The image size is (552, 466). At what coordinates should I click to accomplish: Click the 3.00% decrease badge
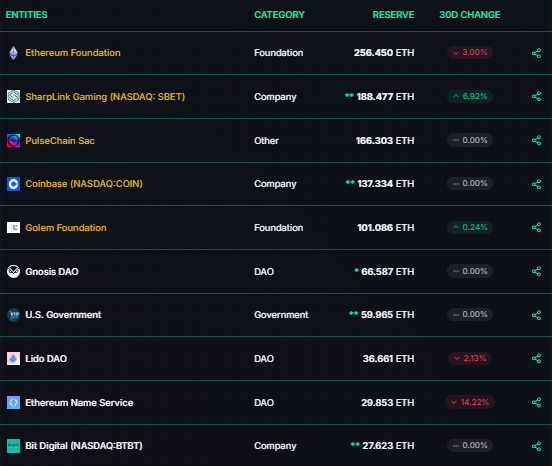pyautogui.click(x=470, y=52)
